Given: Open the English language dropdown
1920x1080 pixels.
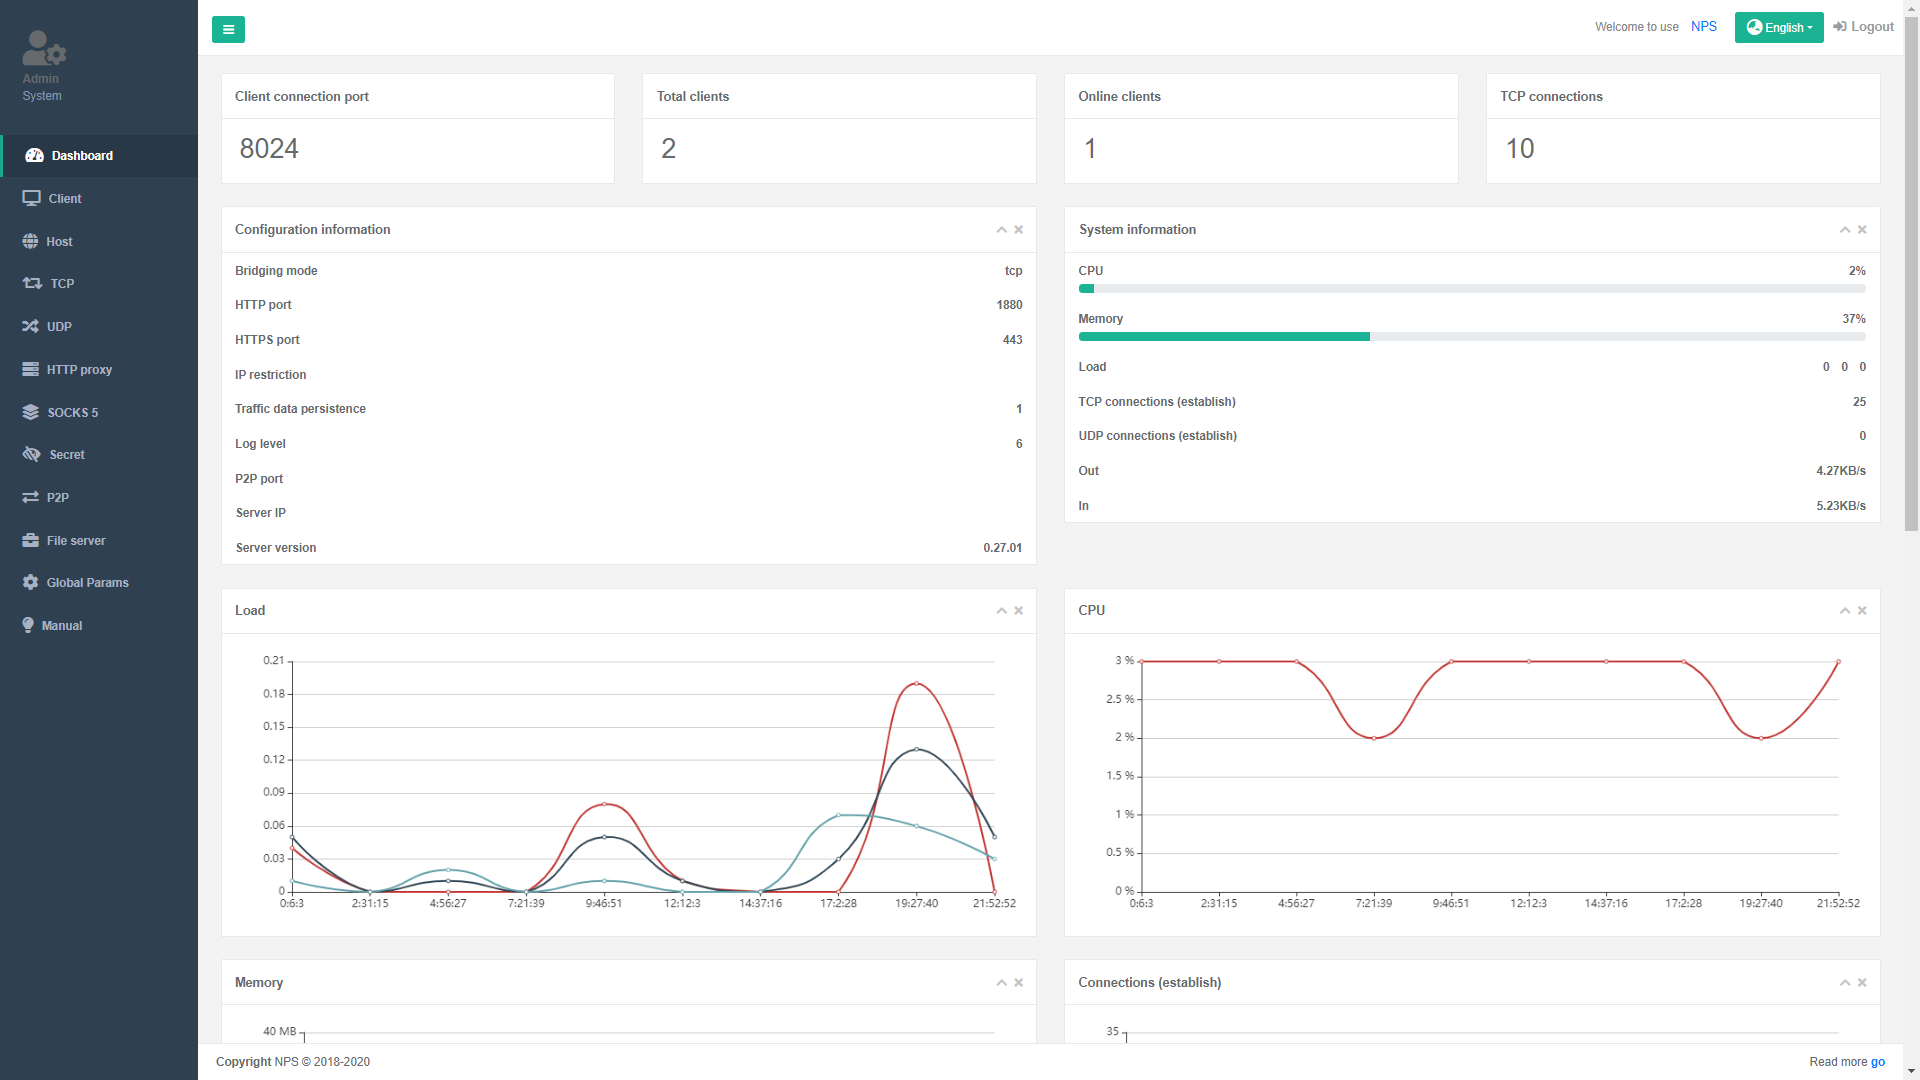Looking at the screenshot, I should click(1778, 28).
